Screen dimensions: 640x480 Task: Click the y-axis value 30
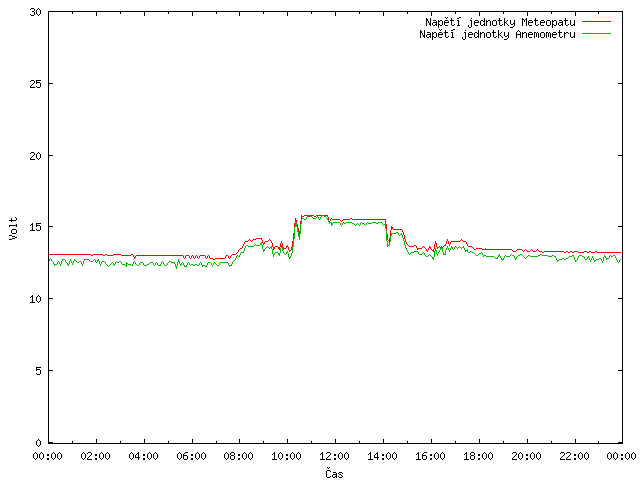pyautogui.click(x=36, y=12)
